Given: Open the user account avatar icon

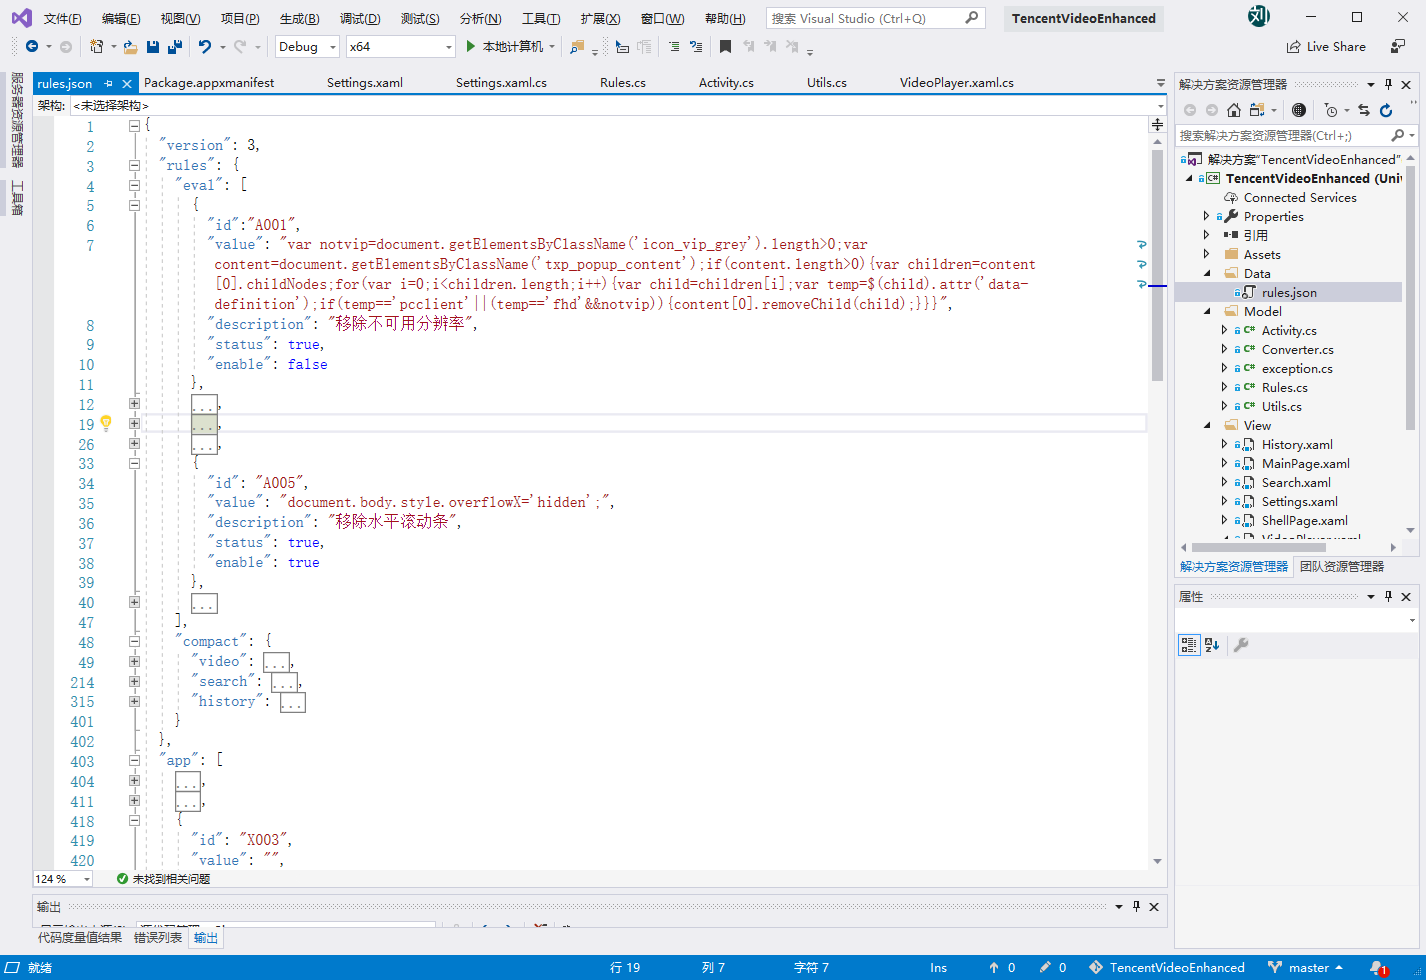Looking at the screenshot, I should (x=1260, y=17).
